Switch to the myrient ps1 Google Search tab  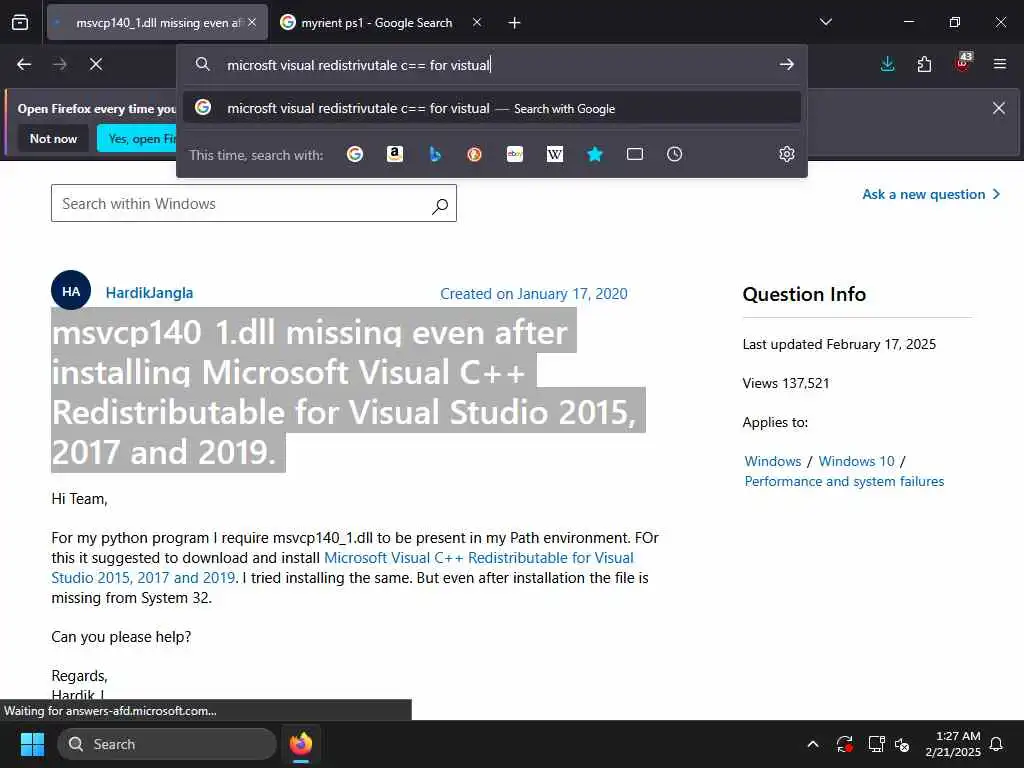pos(376,22)
